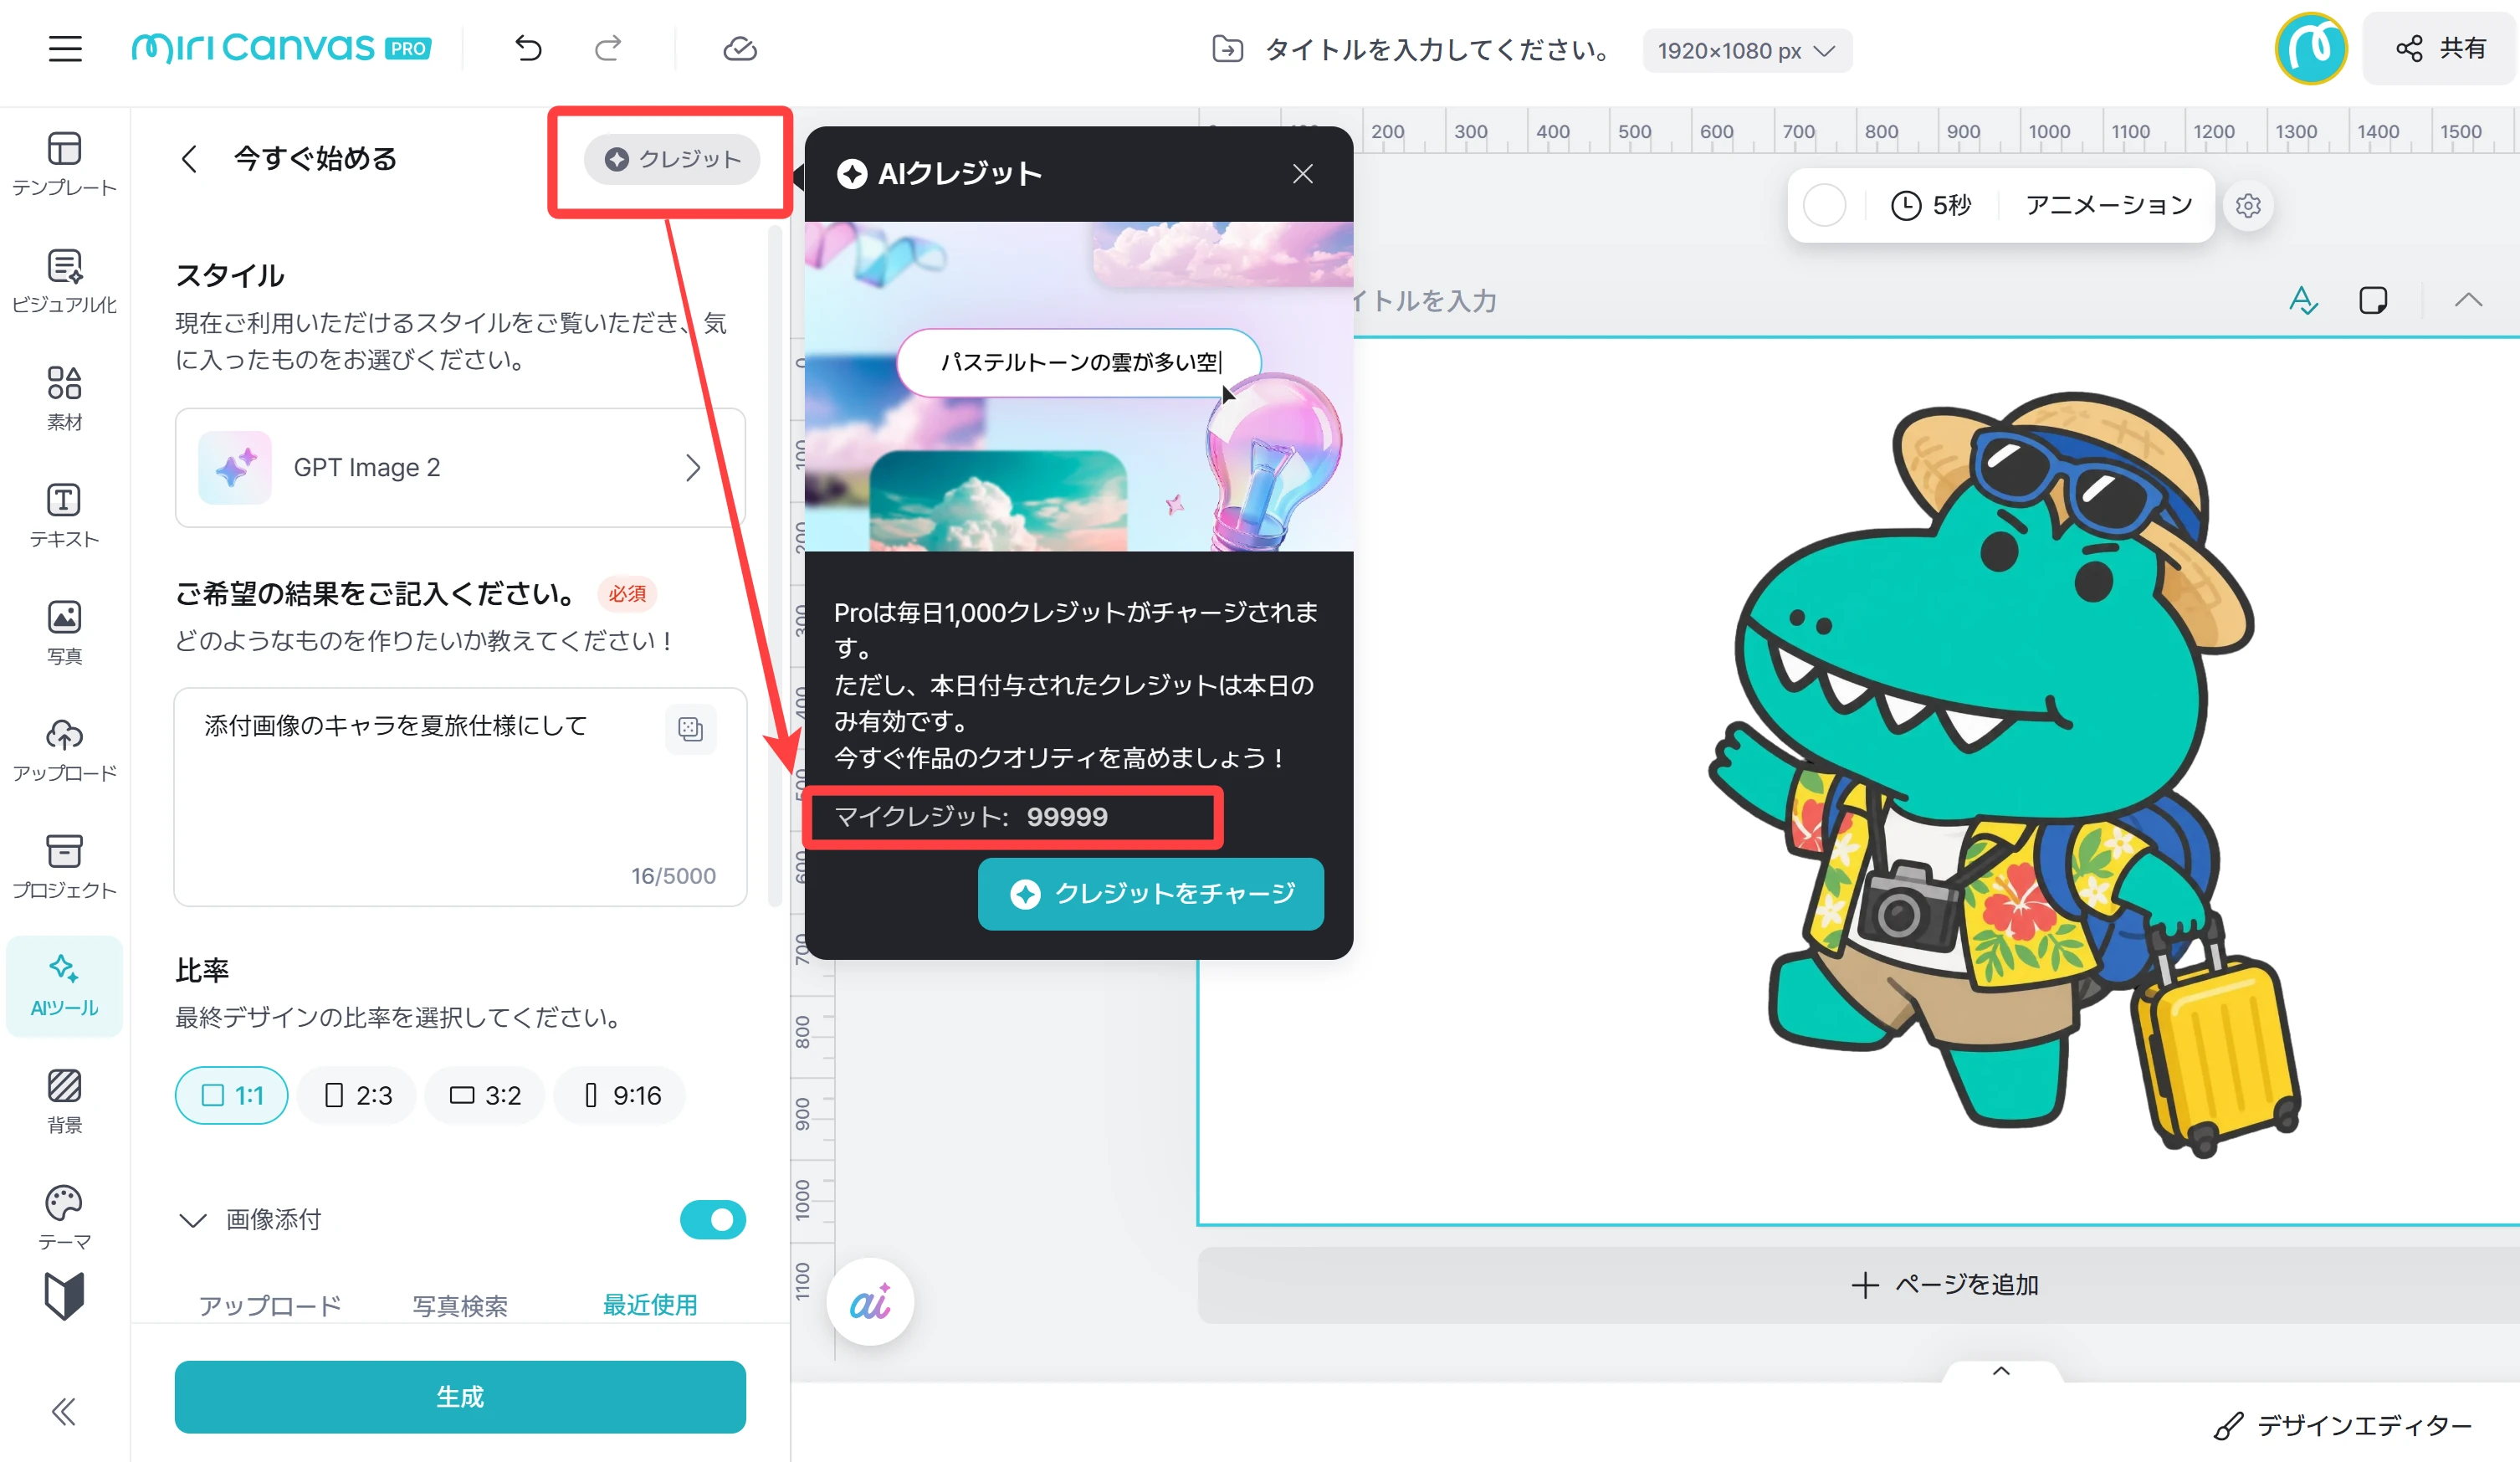Screen dimensions: 2520x1462
Task: Click the prompt text area
Action: tap(460, 797)
